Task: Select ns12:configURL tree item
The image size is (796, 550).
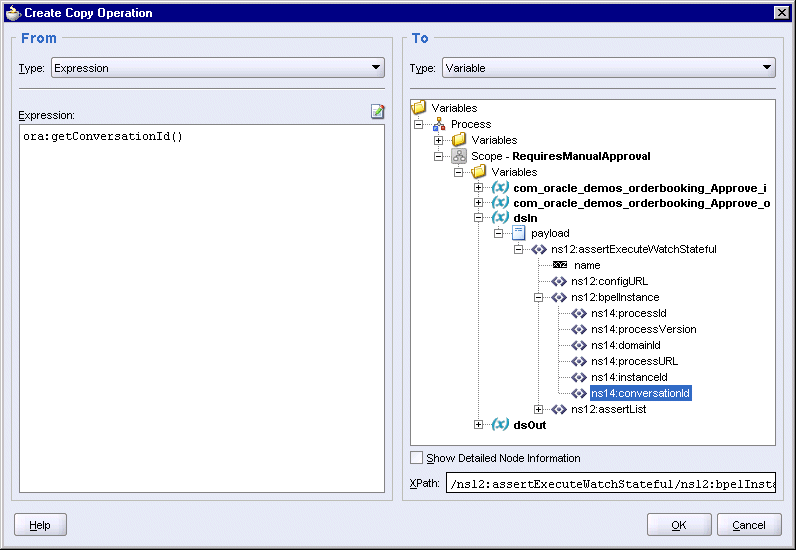Action: pyautogui.click(x=610, y=281)
